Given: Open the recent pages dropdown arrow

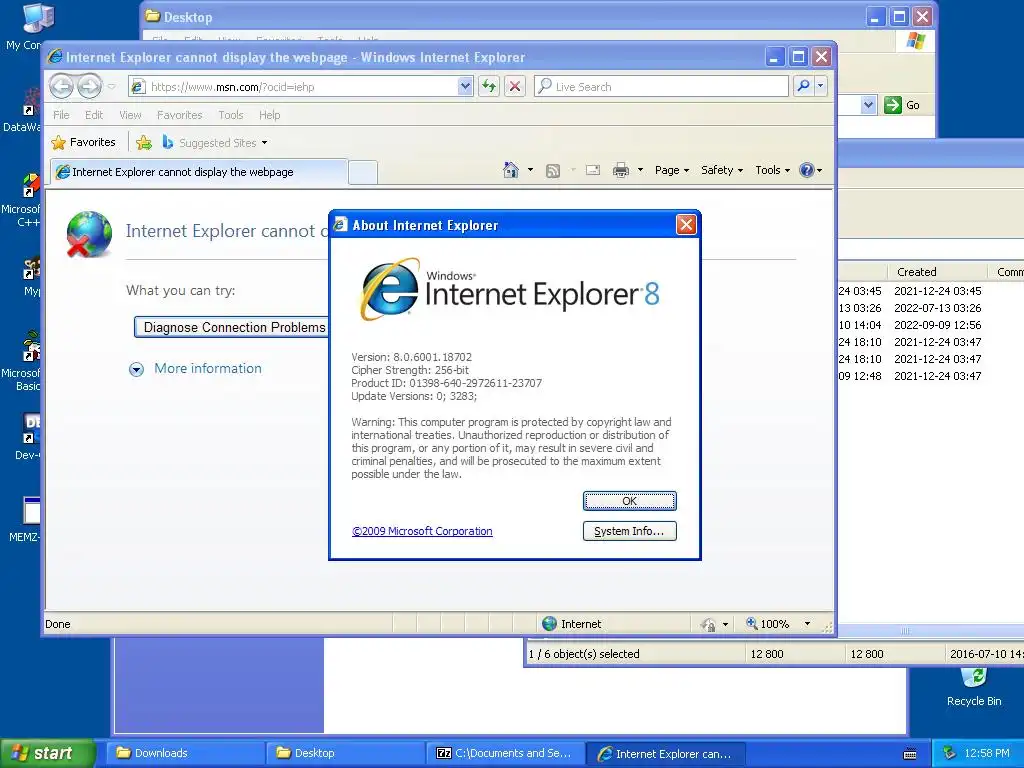Looking at the screenshot, I should click(112, 86).
